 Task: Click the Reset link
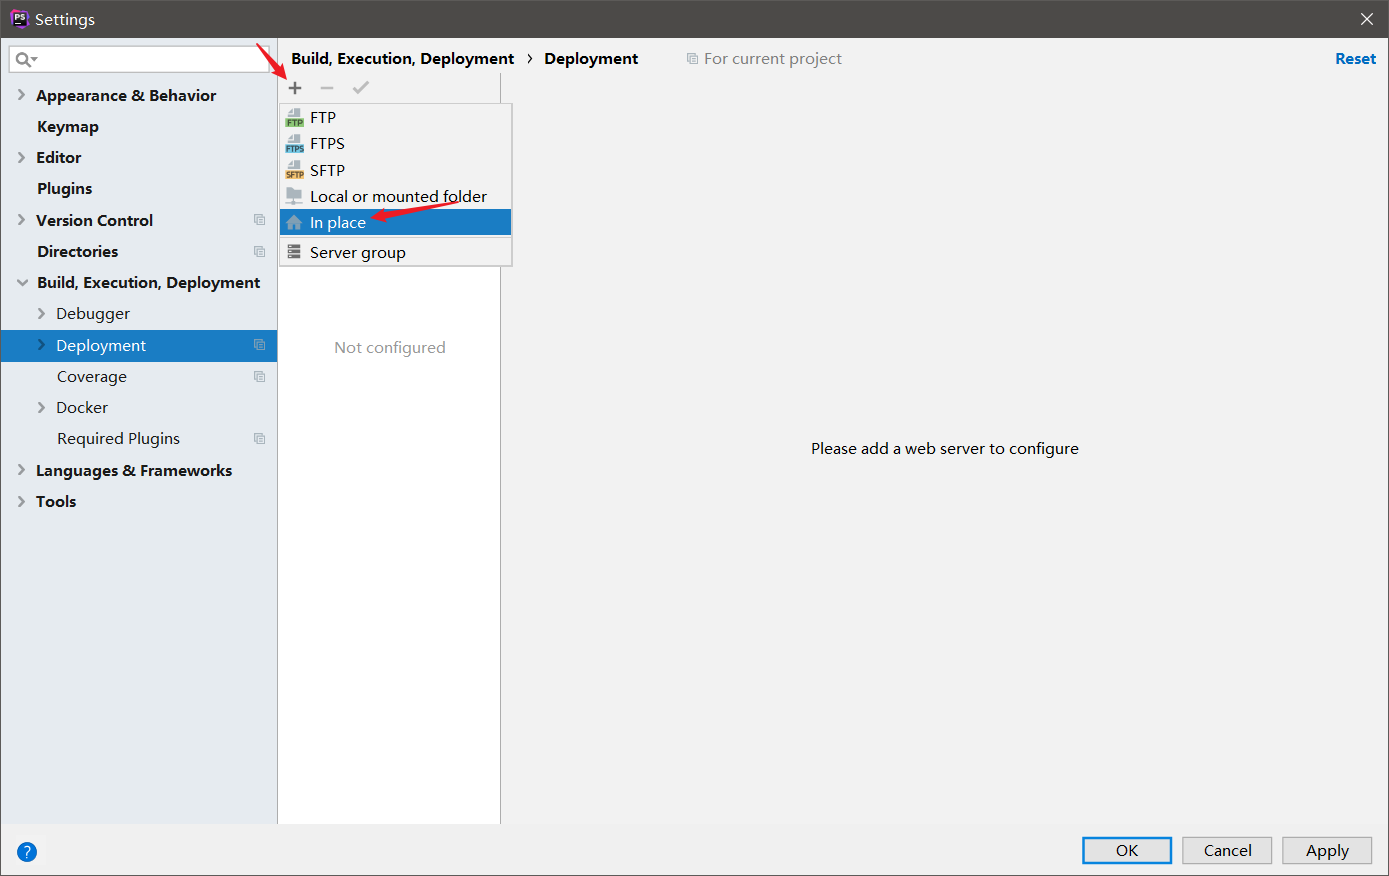1355,58
